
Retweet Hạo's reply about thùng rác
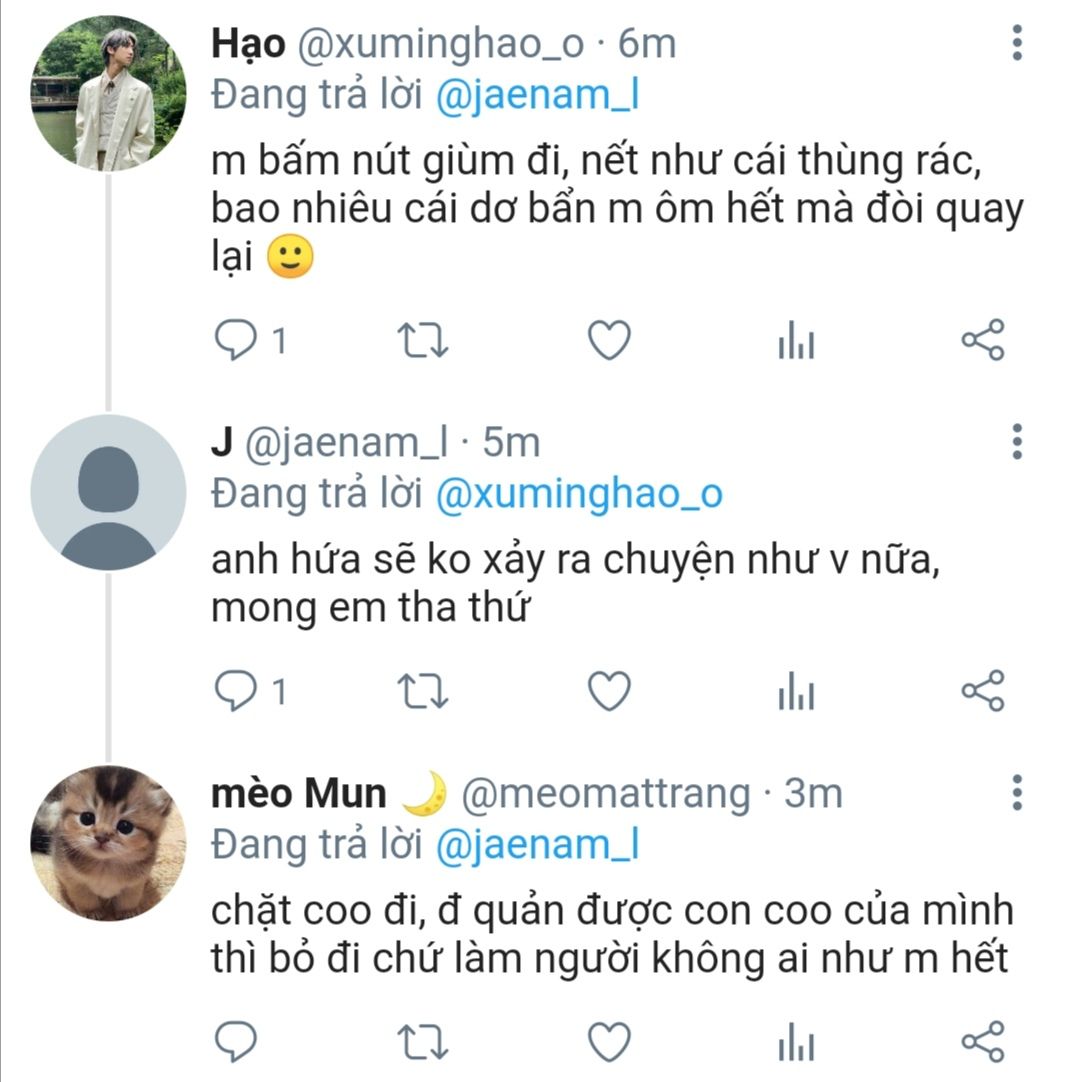(x=423, y=341)
